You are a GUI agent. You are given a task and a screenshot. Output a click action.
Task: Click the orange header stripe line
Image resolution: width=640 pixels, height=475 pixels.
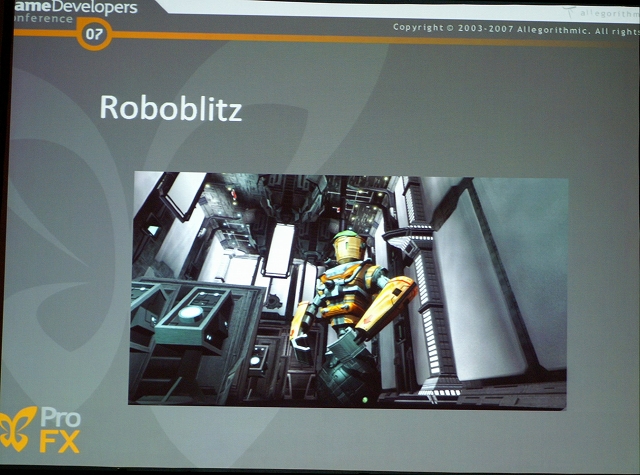(x=300, y=38)
